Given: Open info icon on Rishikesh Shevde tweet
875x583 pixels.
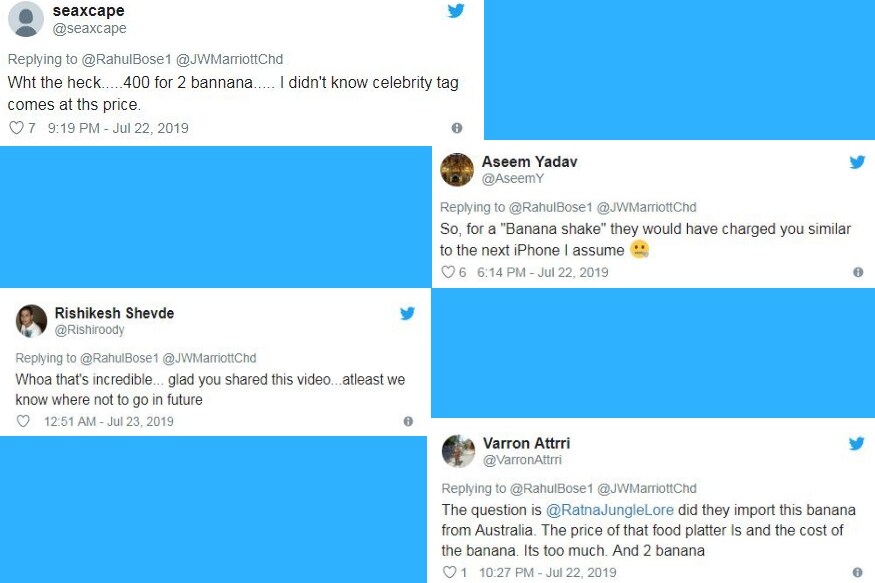Looking at the screenshot, I should pyautogui.click(x=408, y=422).
